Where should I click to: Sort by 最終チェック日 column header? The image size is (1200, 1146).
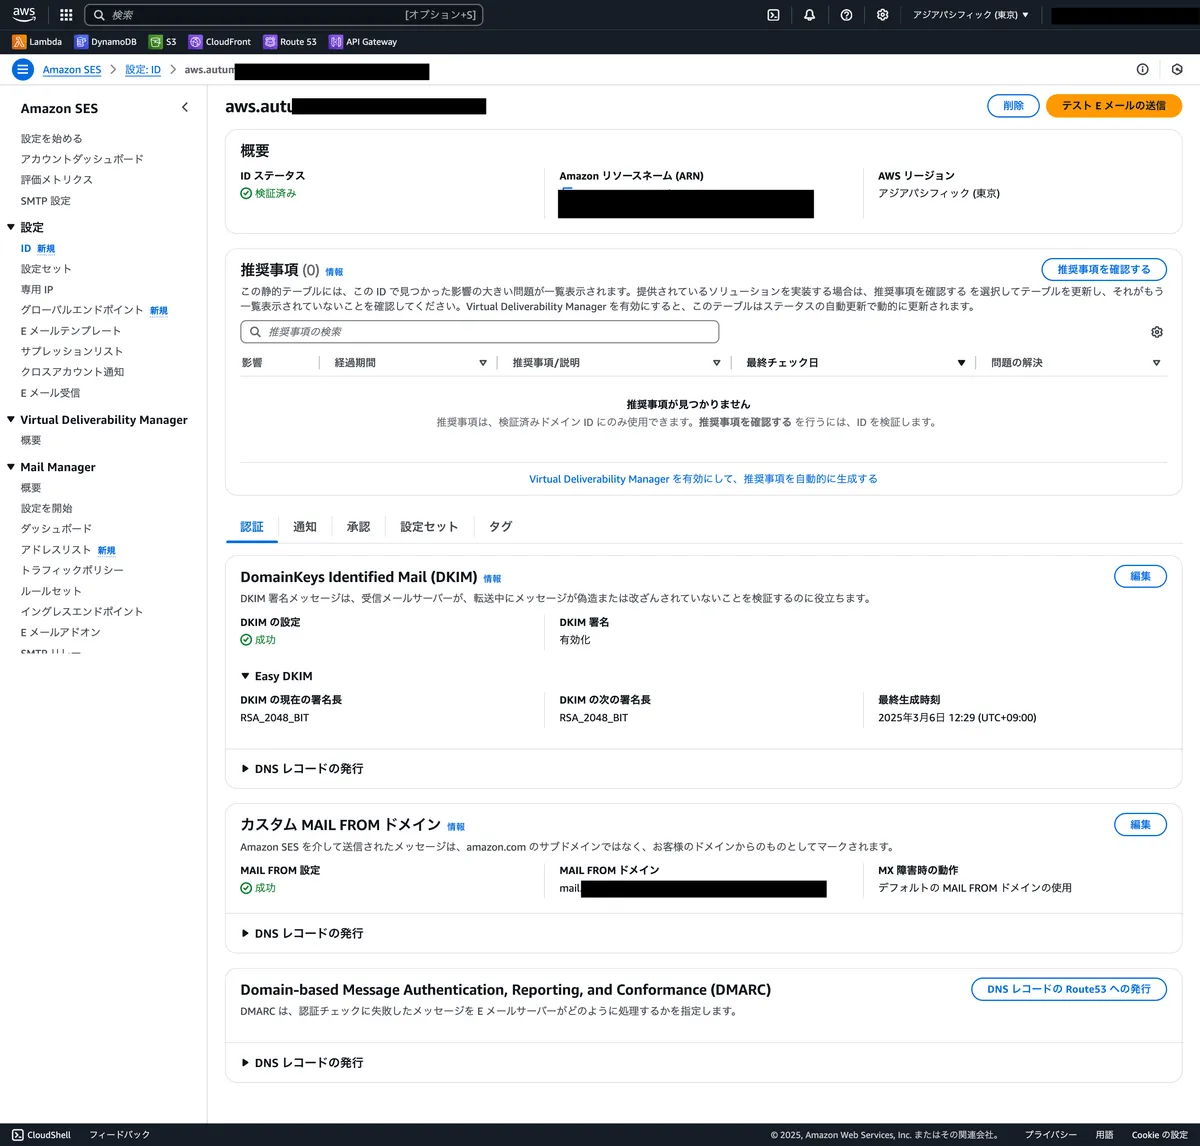click(854, 363)
